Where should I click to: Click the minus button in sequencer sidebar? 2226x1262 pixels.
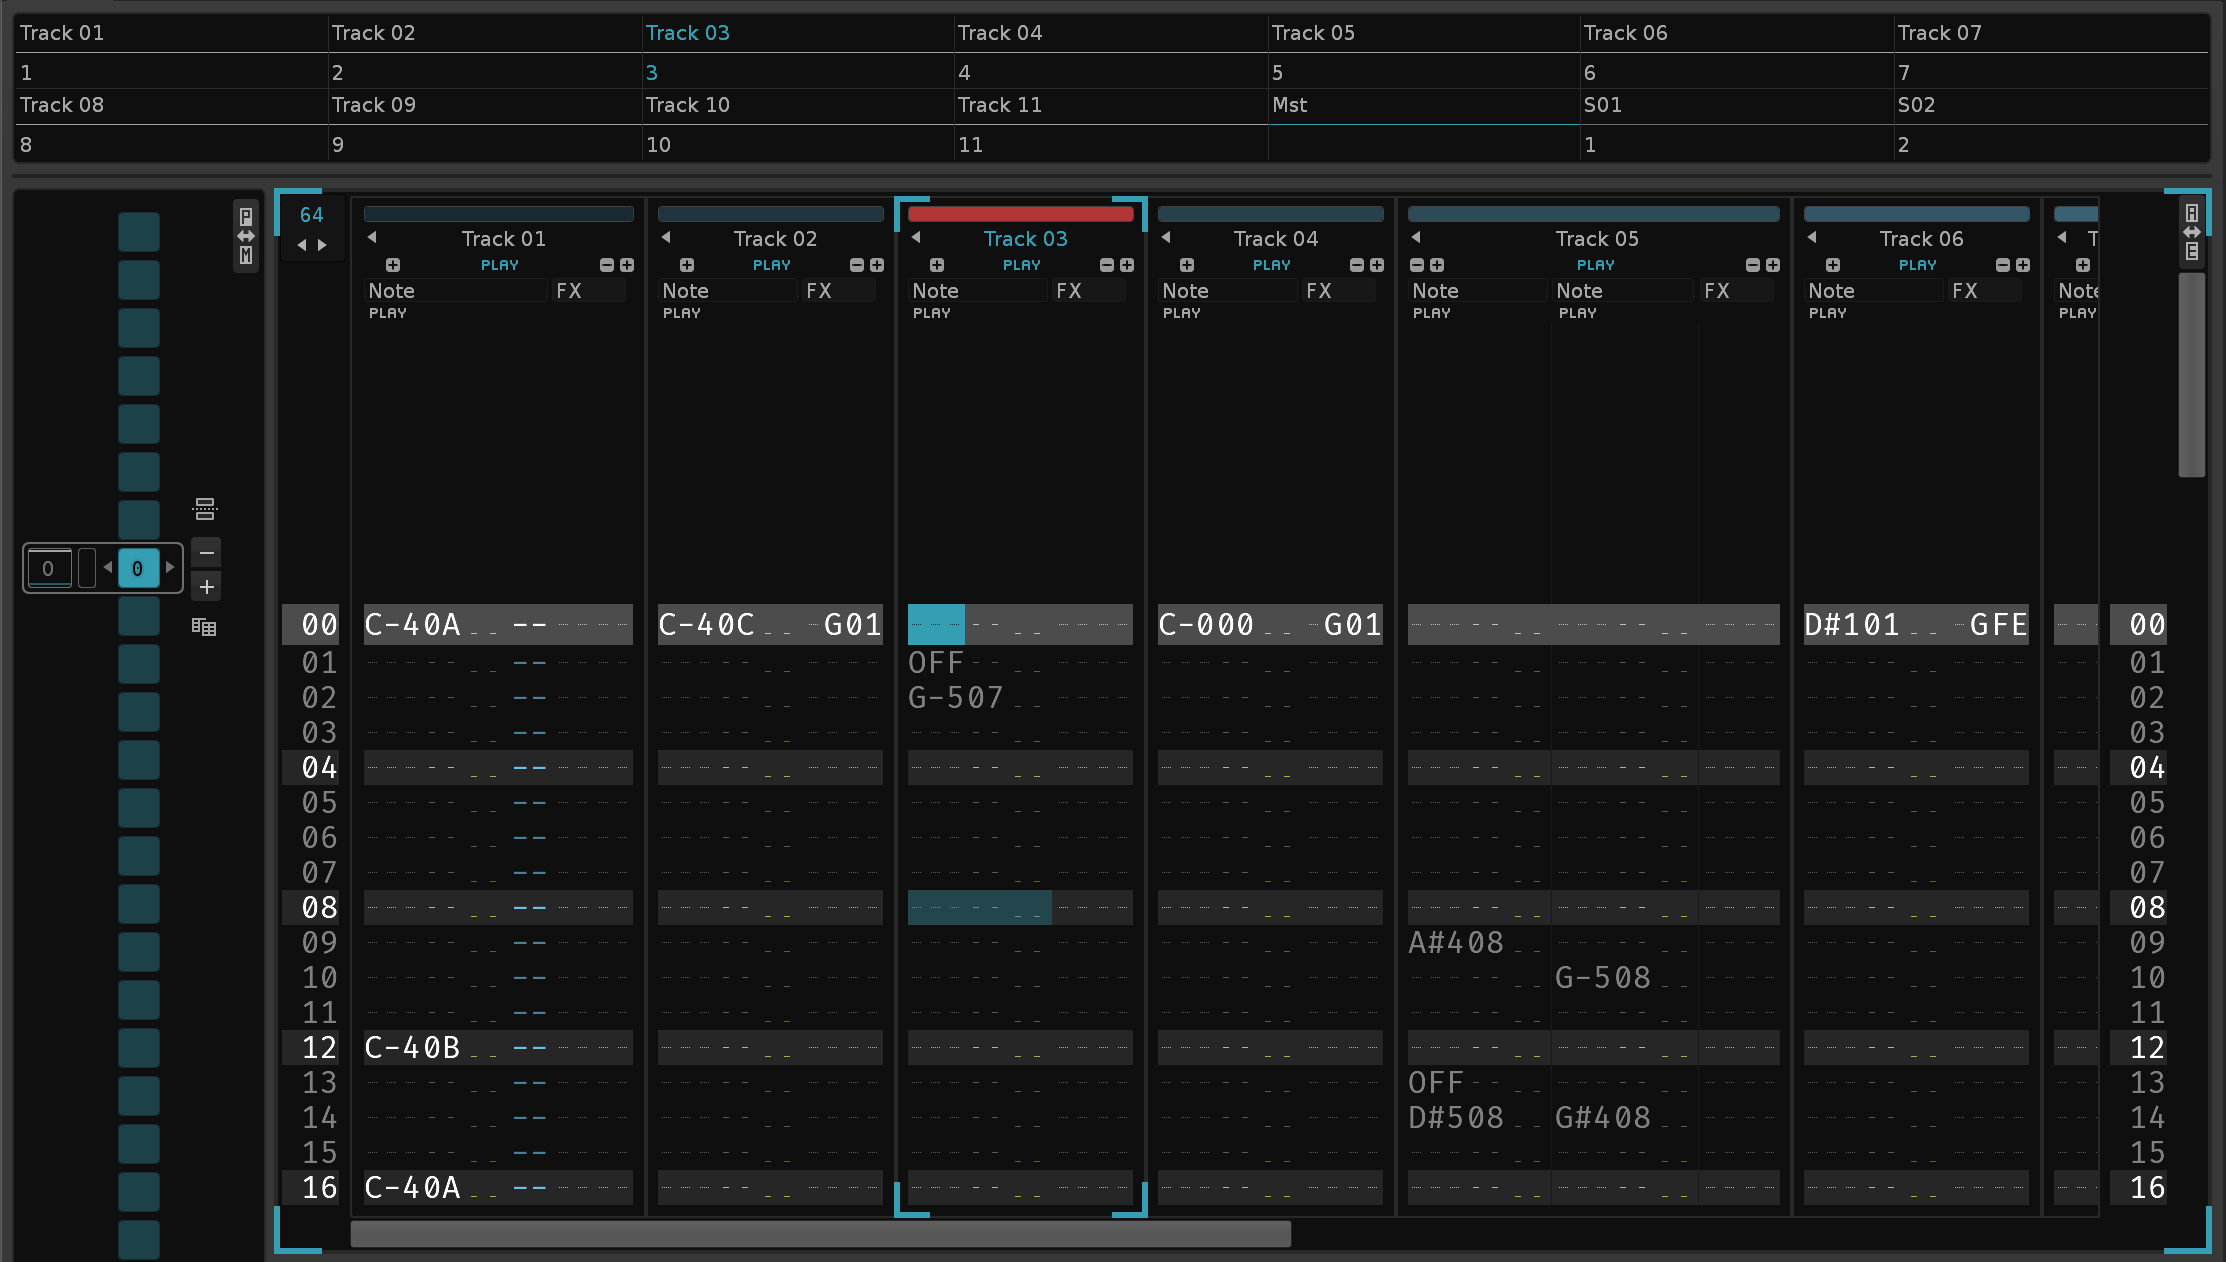(x=207, y=553)
